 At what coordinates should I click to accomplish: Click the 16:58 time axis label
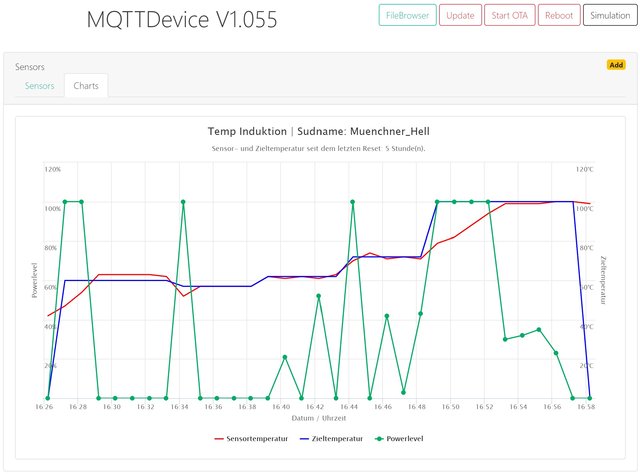pos(586,407)
